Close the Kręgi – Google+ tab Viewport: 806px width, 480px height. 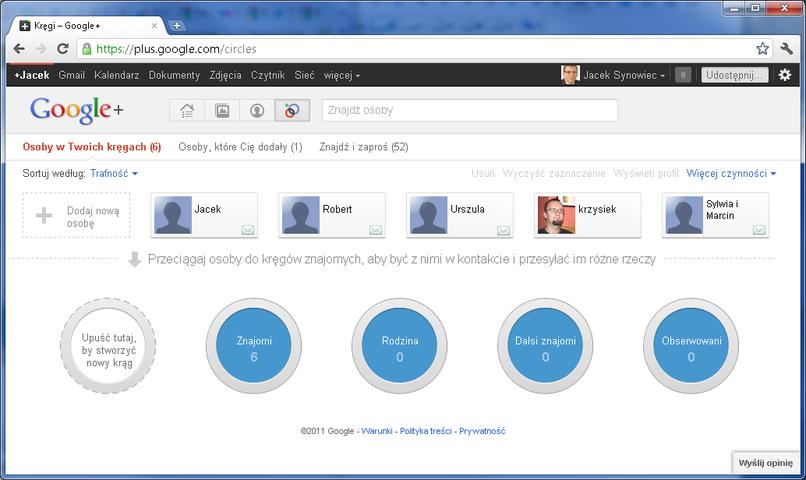tap(154, 26)
